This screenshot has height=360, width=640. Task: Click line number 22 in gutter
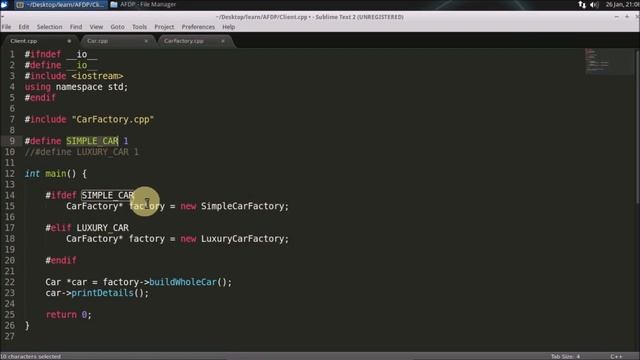pos(9,282)
